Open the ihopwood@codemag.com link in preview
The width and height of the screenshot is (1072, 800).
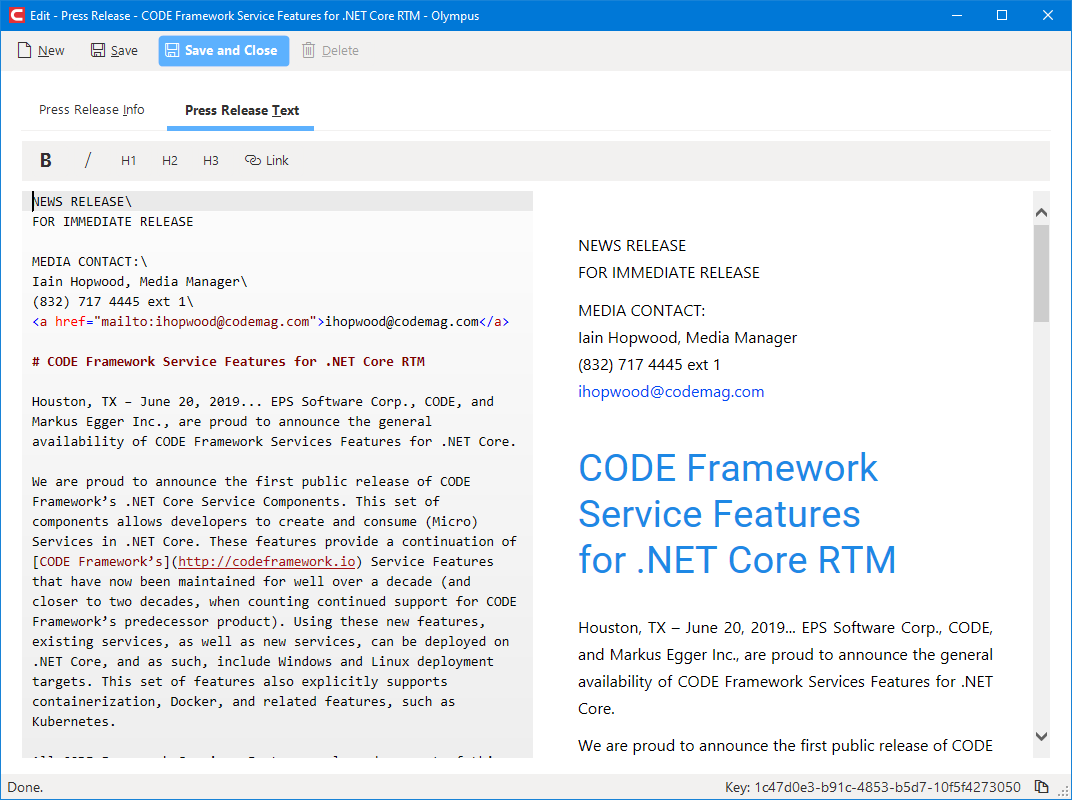(671, 392)
